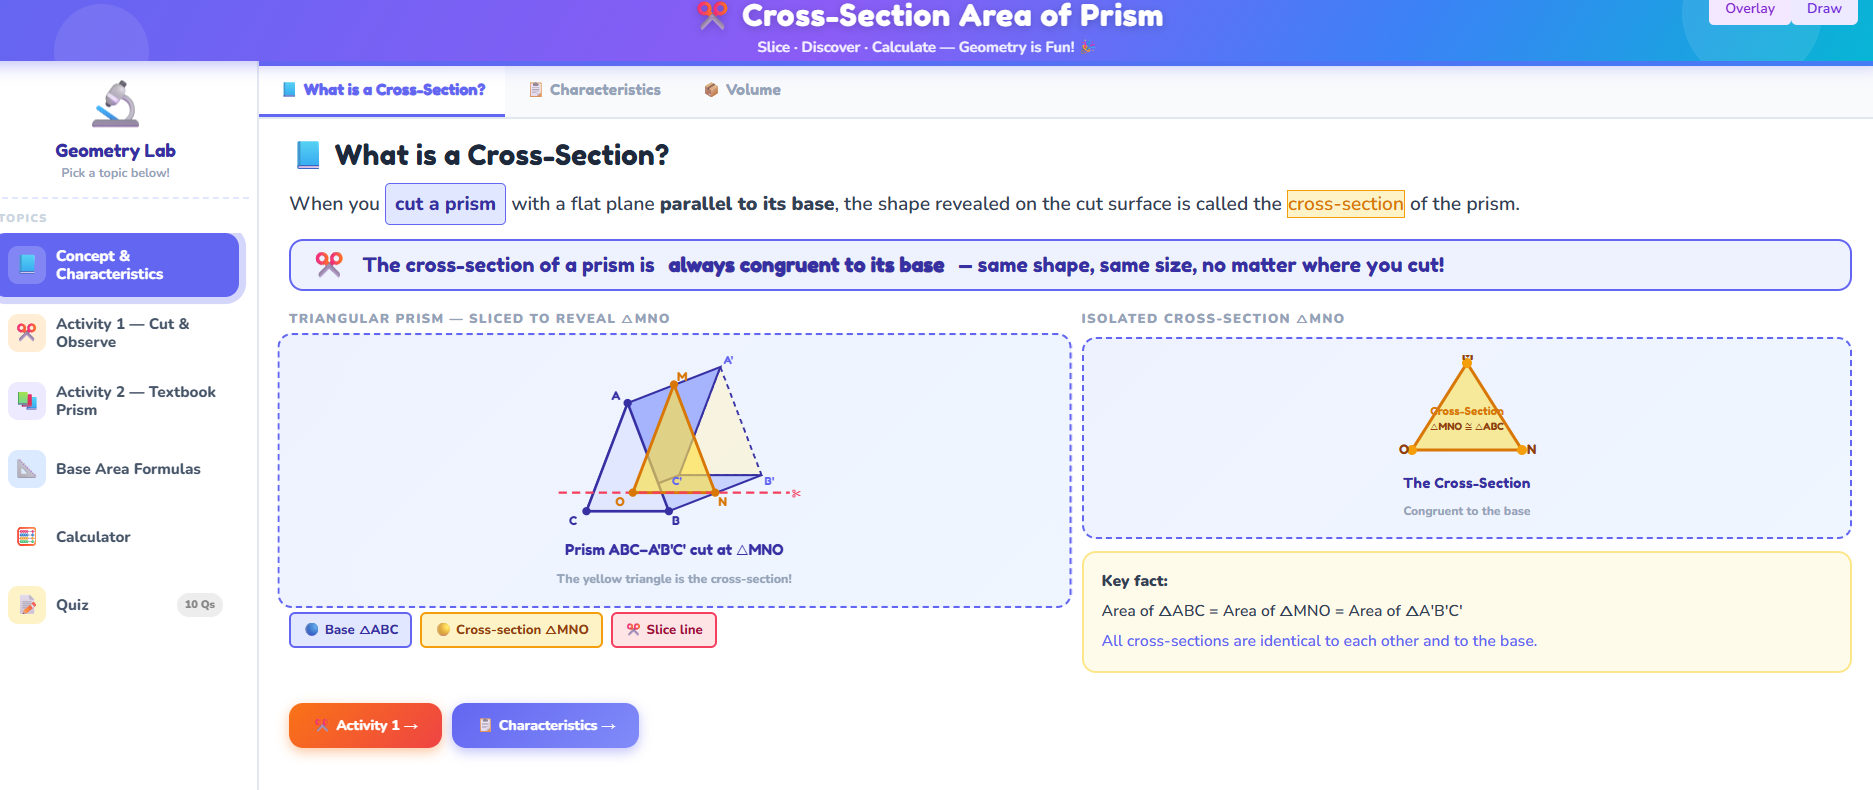Toggle the Cross-section △MNO chip
This screenshot has height=790, width=1873.
coord(511,629)
